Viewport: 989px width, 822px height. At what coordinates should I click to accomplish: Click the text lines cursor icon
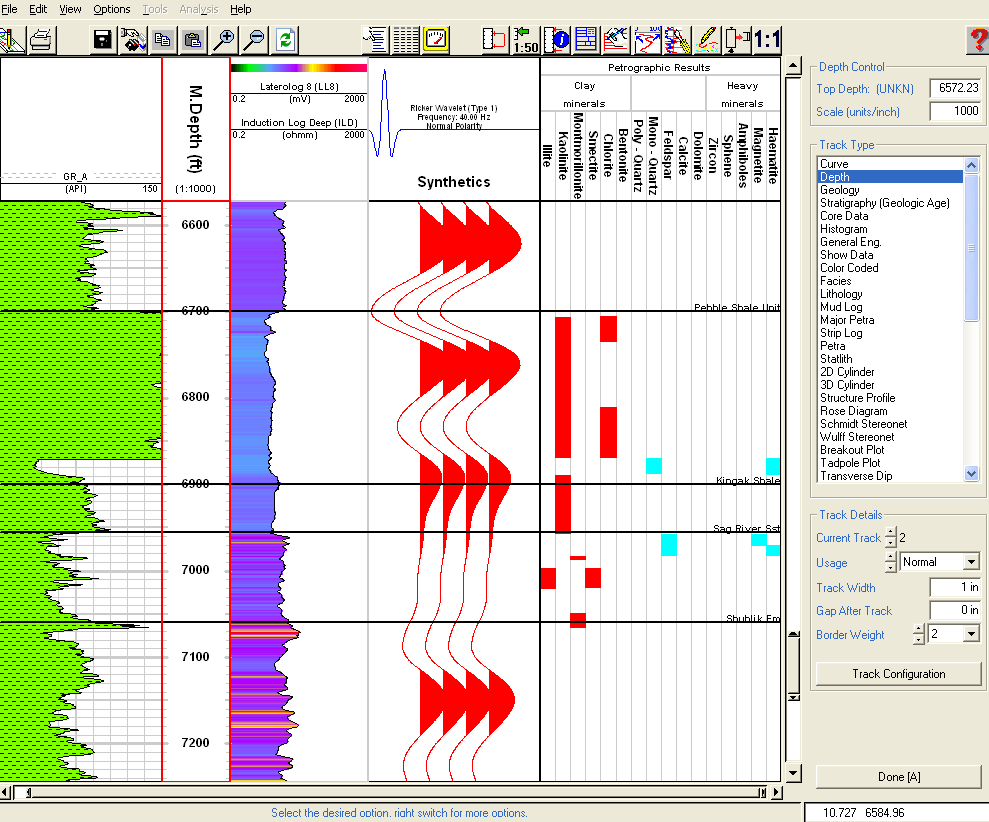point(375,40)
